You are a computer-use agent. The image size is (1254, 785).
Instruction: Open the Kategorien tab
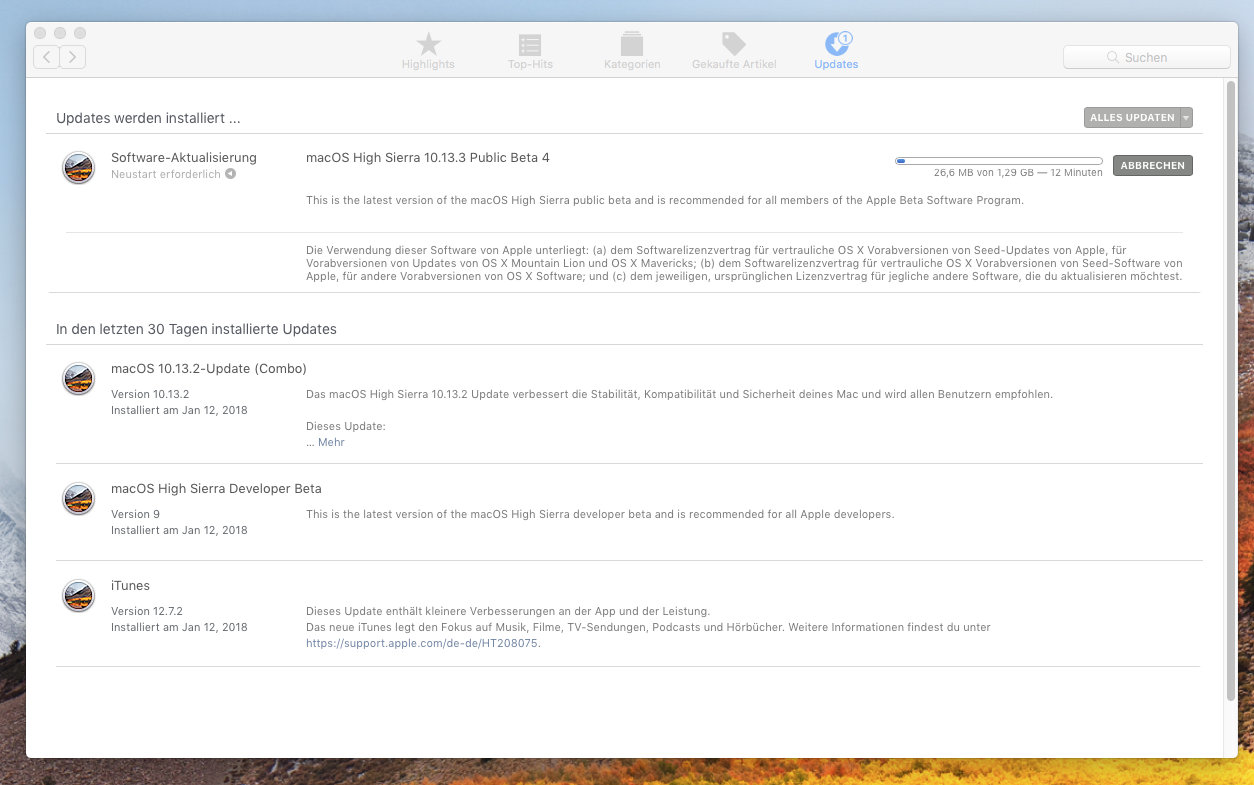(x=632, y=50)
